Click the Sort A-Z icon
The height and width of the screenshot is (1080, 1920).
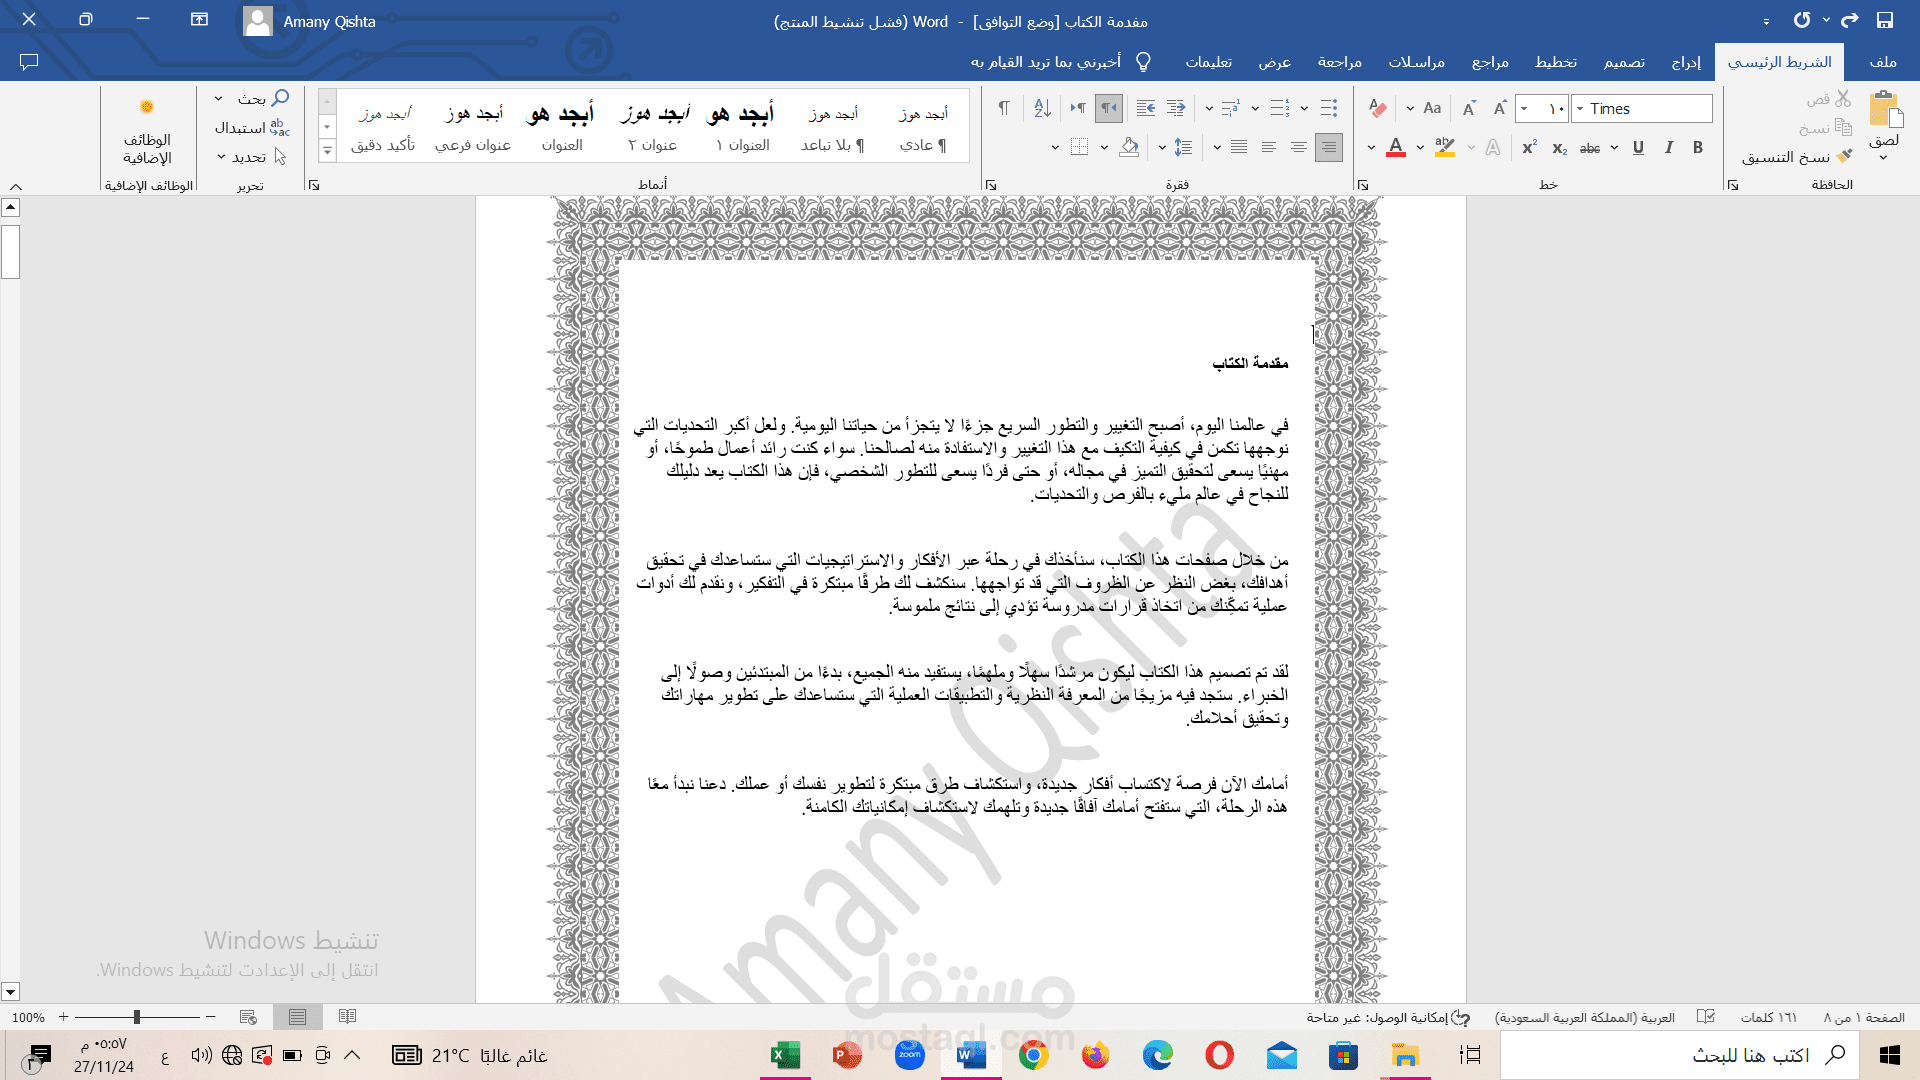click(x=1042, y=108)
